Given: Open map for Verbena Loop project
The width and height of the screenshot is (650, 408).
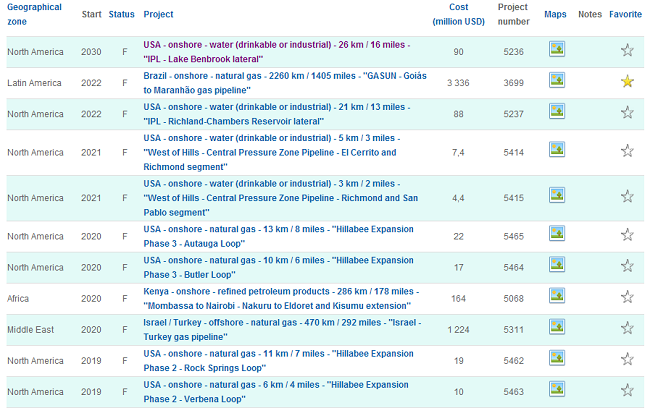Looking at the screenshot, I should pos(557,389).
